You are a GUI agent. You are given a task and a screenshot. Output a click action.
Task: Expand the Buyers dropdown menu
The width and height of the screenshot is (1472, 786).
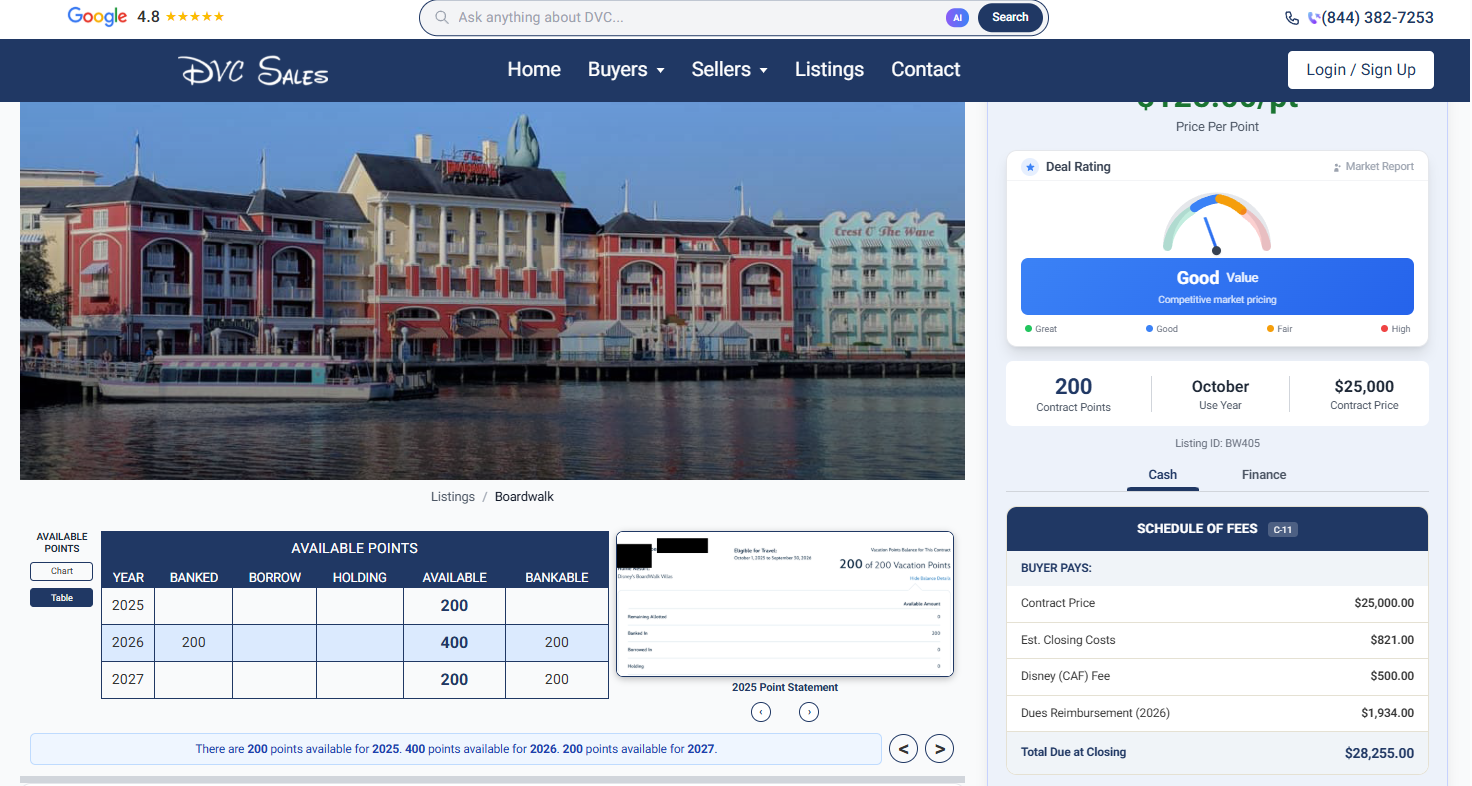tap(626, 70)
